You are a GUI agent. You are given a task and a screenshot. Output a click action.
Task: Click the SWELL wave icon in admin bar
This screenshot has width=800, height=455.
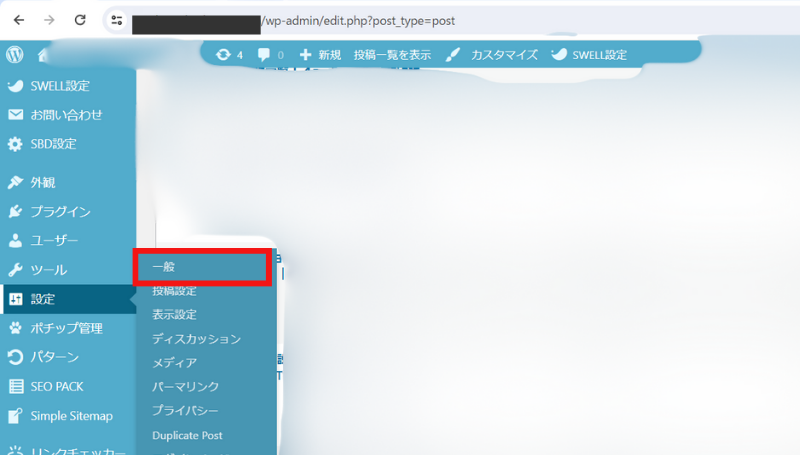click(x=559, y=54)
